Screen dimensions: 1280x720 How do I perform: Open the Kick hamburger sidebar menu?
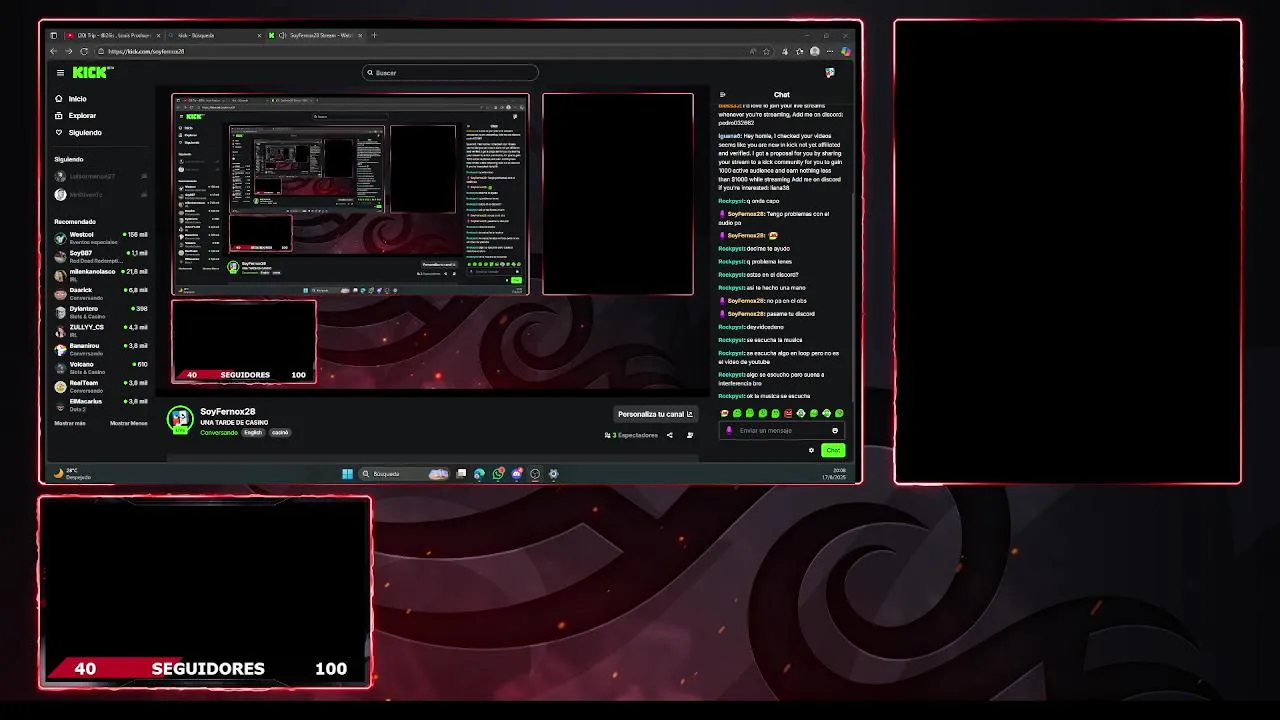click(60, 73)
